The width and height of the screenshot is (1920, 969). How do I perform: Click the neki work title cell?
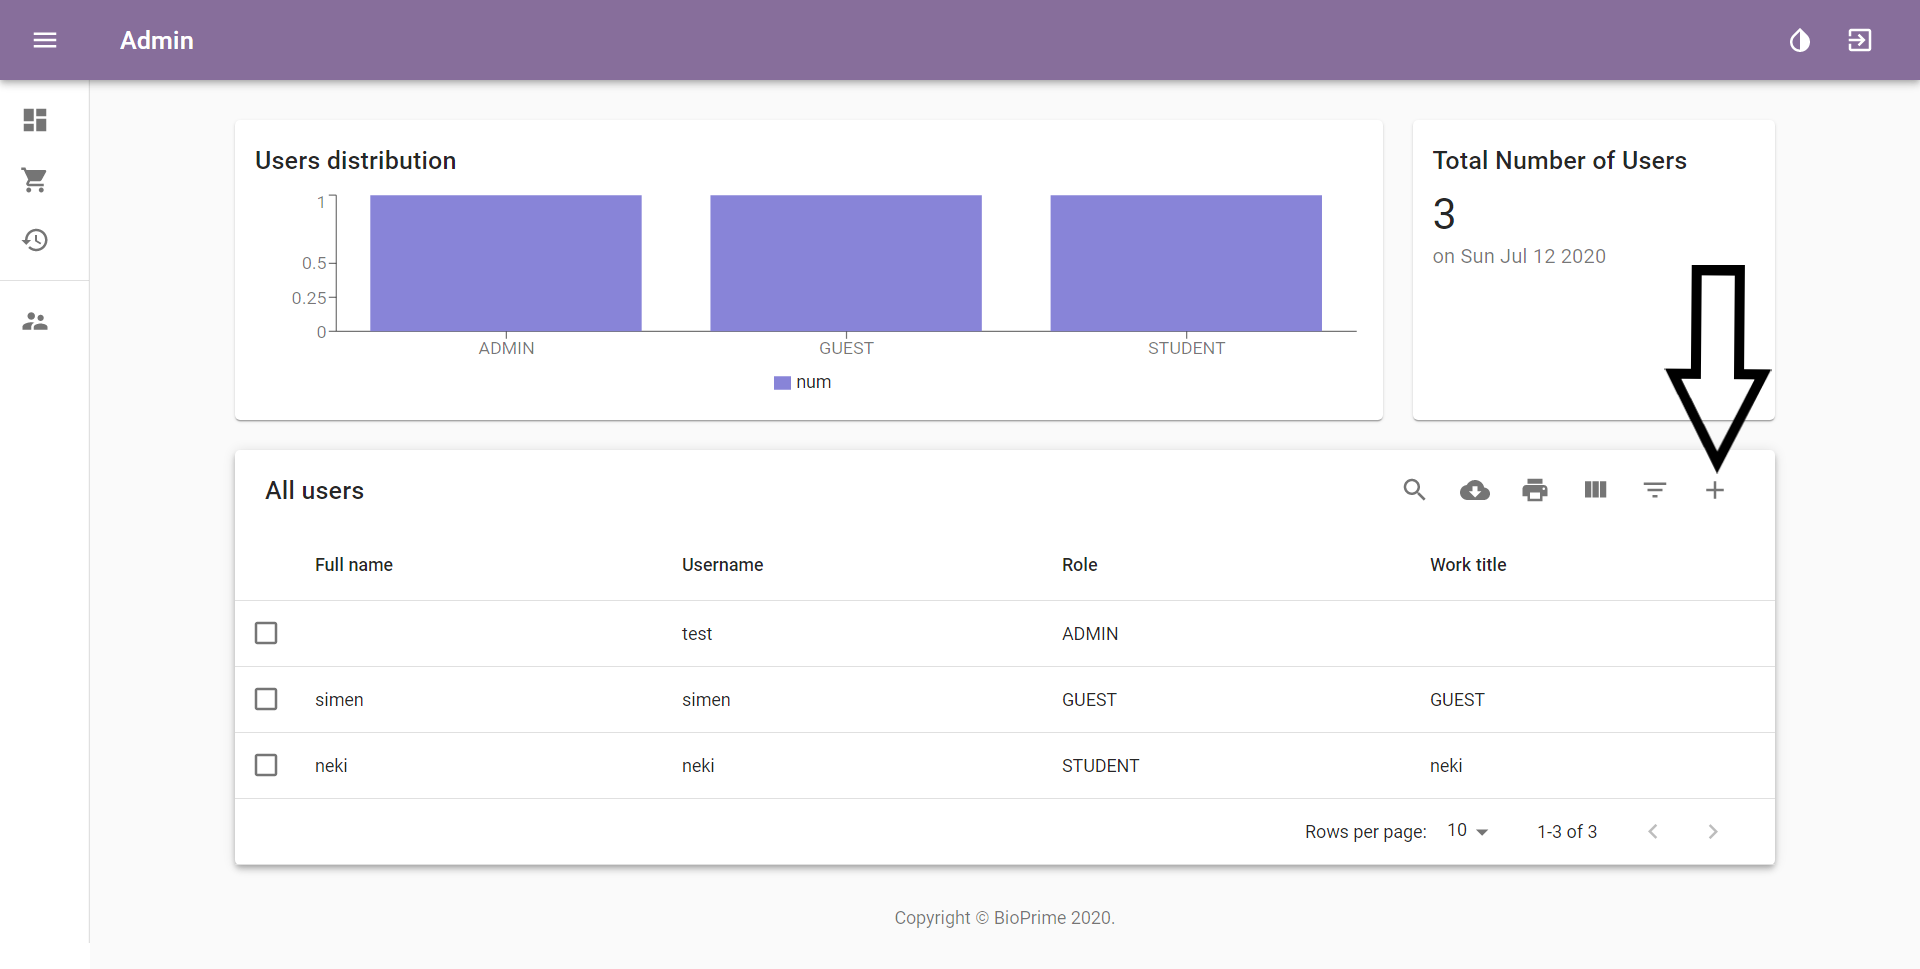(x=1446, y=766)
